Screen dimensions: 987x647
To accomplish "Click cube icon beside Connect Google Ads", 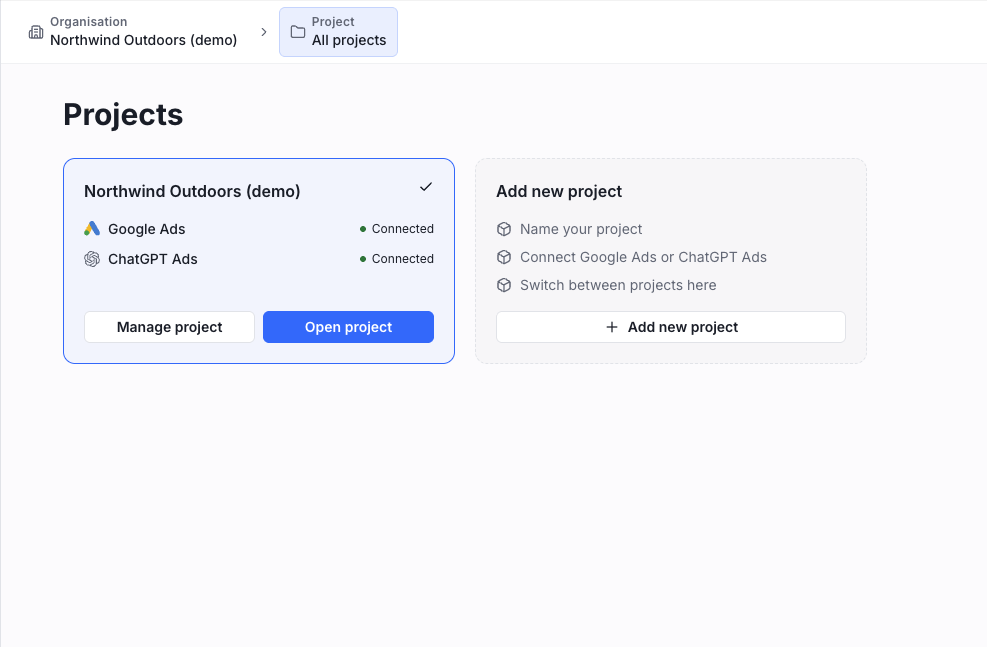I will [504, 257].
